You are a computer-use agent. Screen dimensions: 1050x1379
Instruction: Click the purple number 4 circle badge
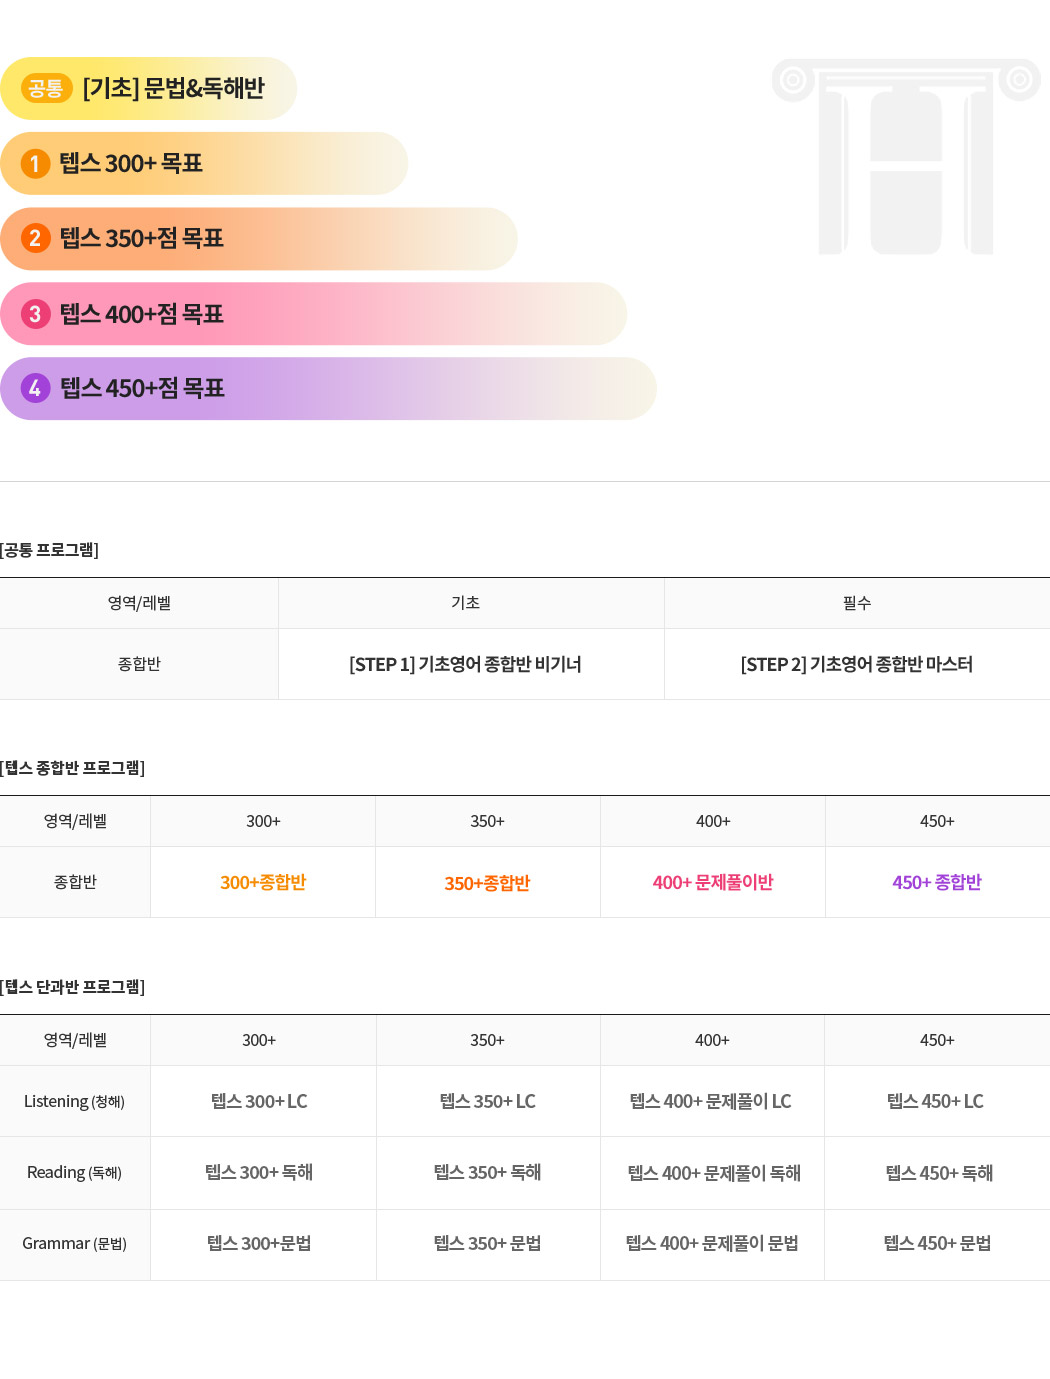(x=35, y=388)
